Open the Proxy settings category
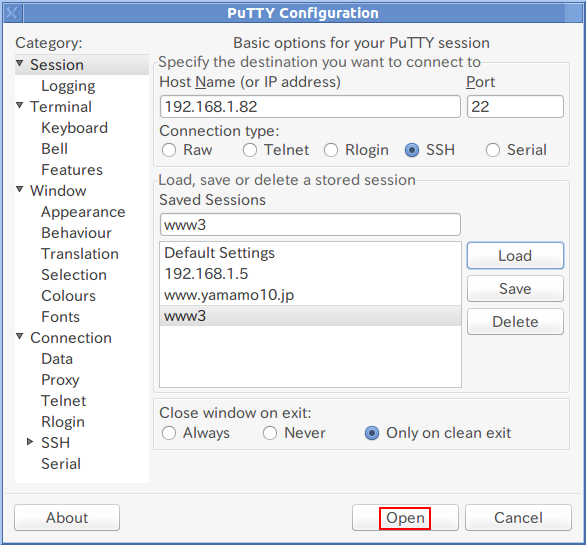 [x=60, y=380]
